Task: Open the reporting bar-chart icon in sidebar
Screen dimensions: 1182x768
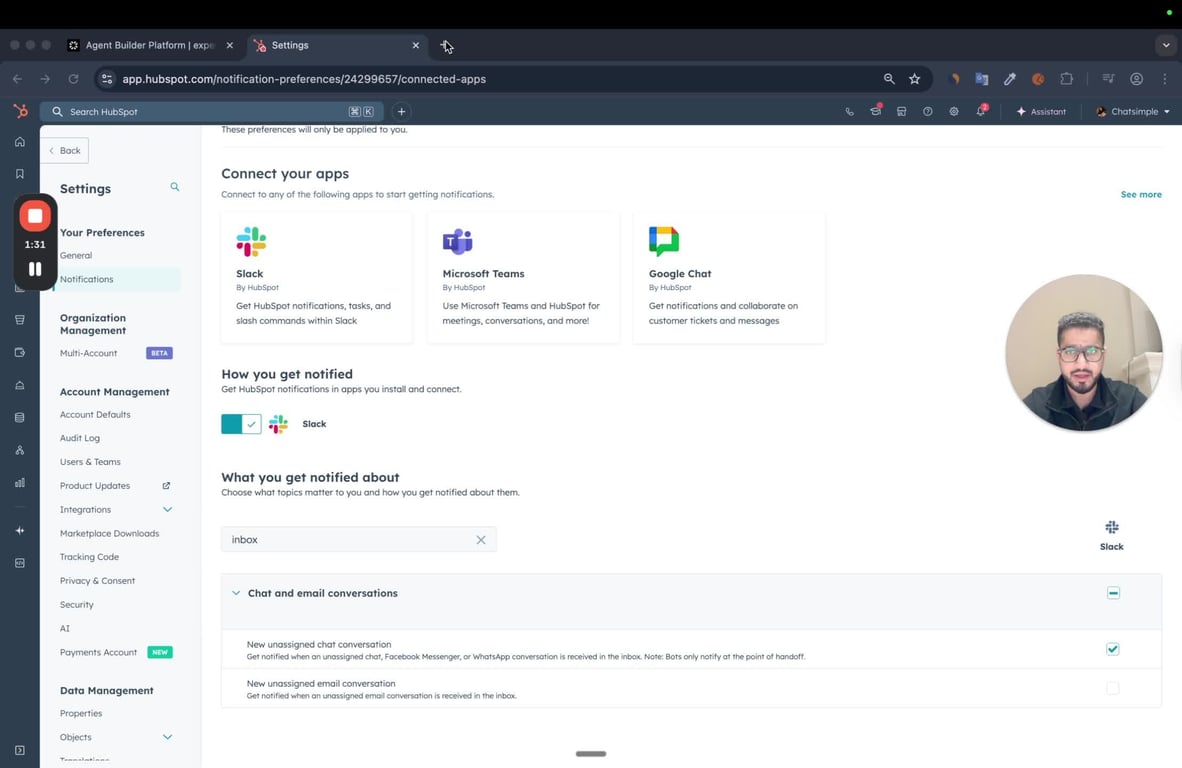Action: point(20,482)
